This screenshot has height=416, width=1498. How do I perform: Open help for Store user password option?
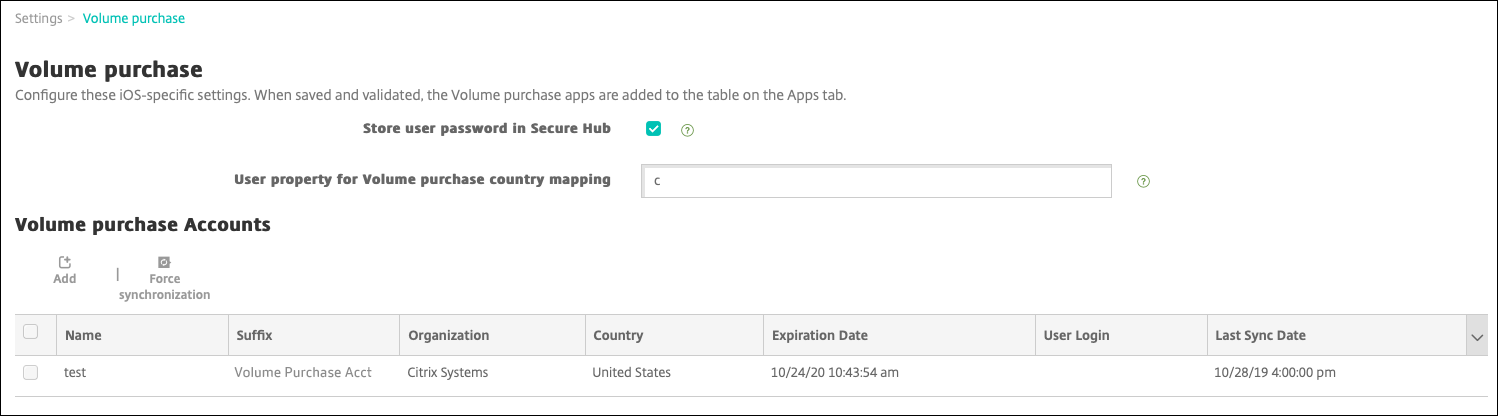coord(687,130)
